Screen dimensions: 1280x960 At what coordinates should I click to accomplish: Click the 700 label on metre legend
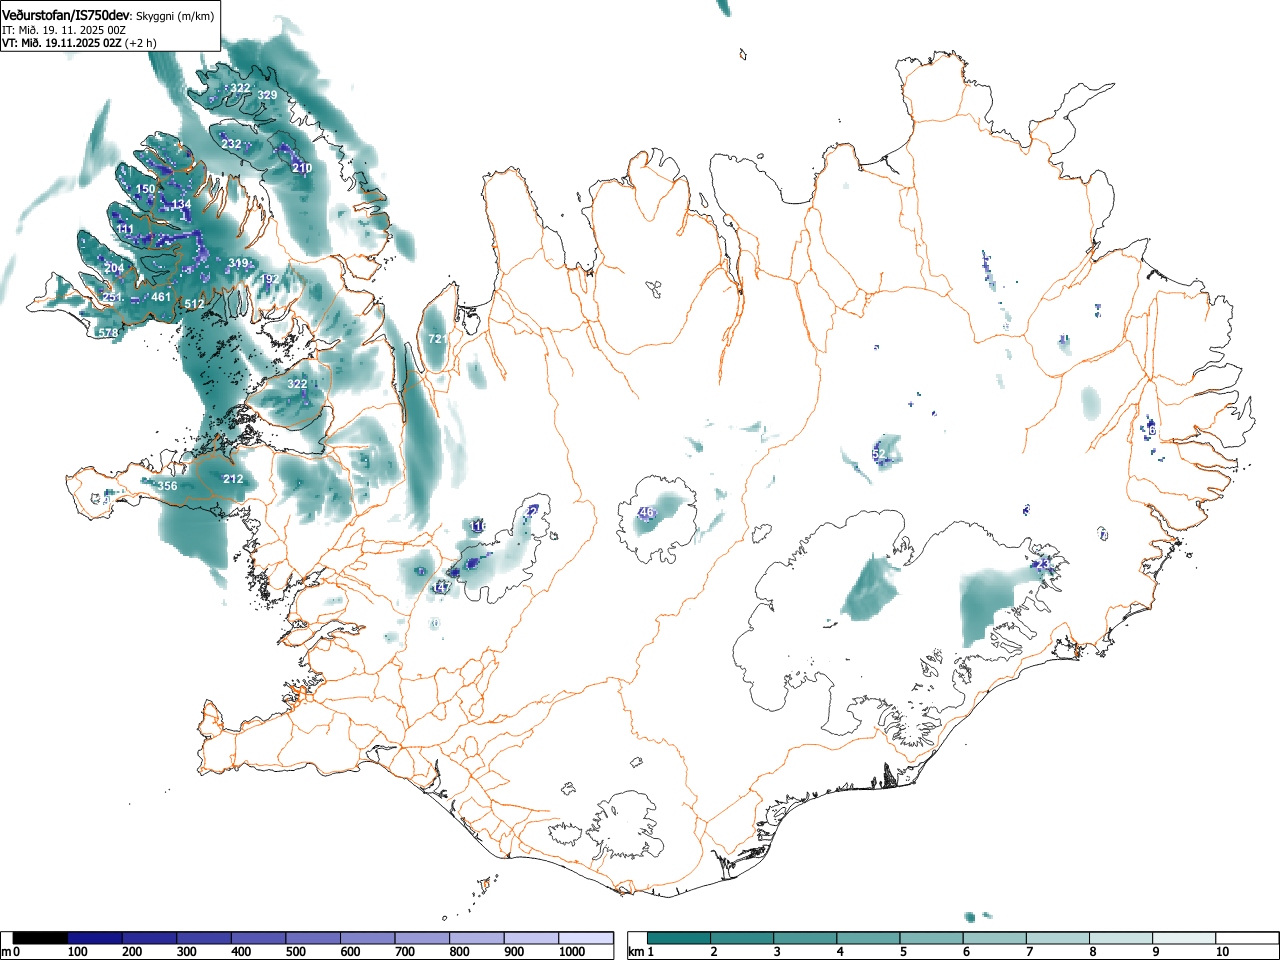click(405, 952)
